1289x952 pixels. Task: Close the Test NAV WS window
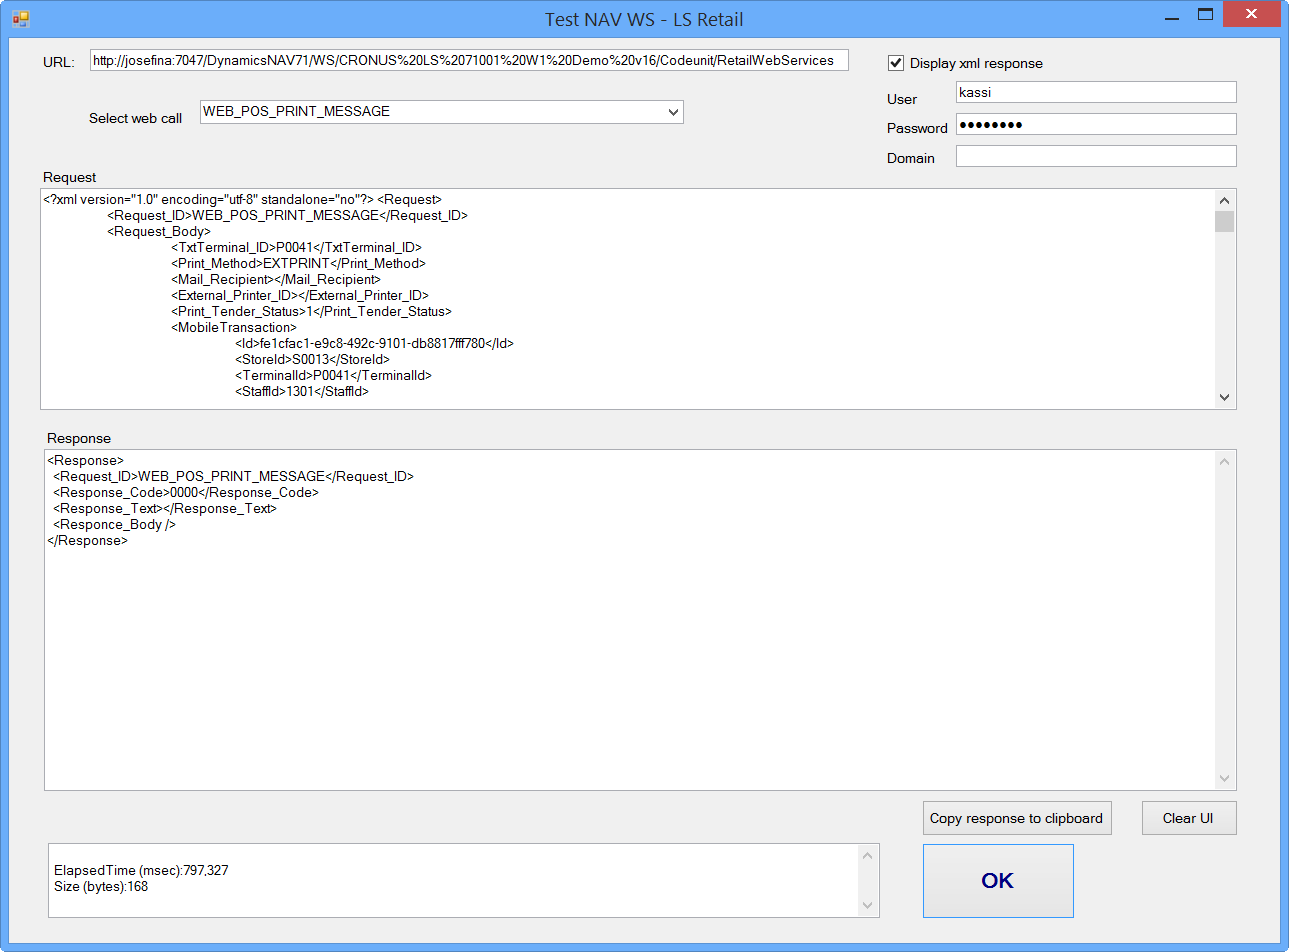click(1252, 14)
